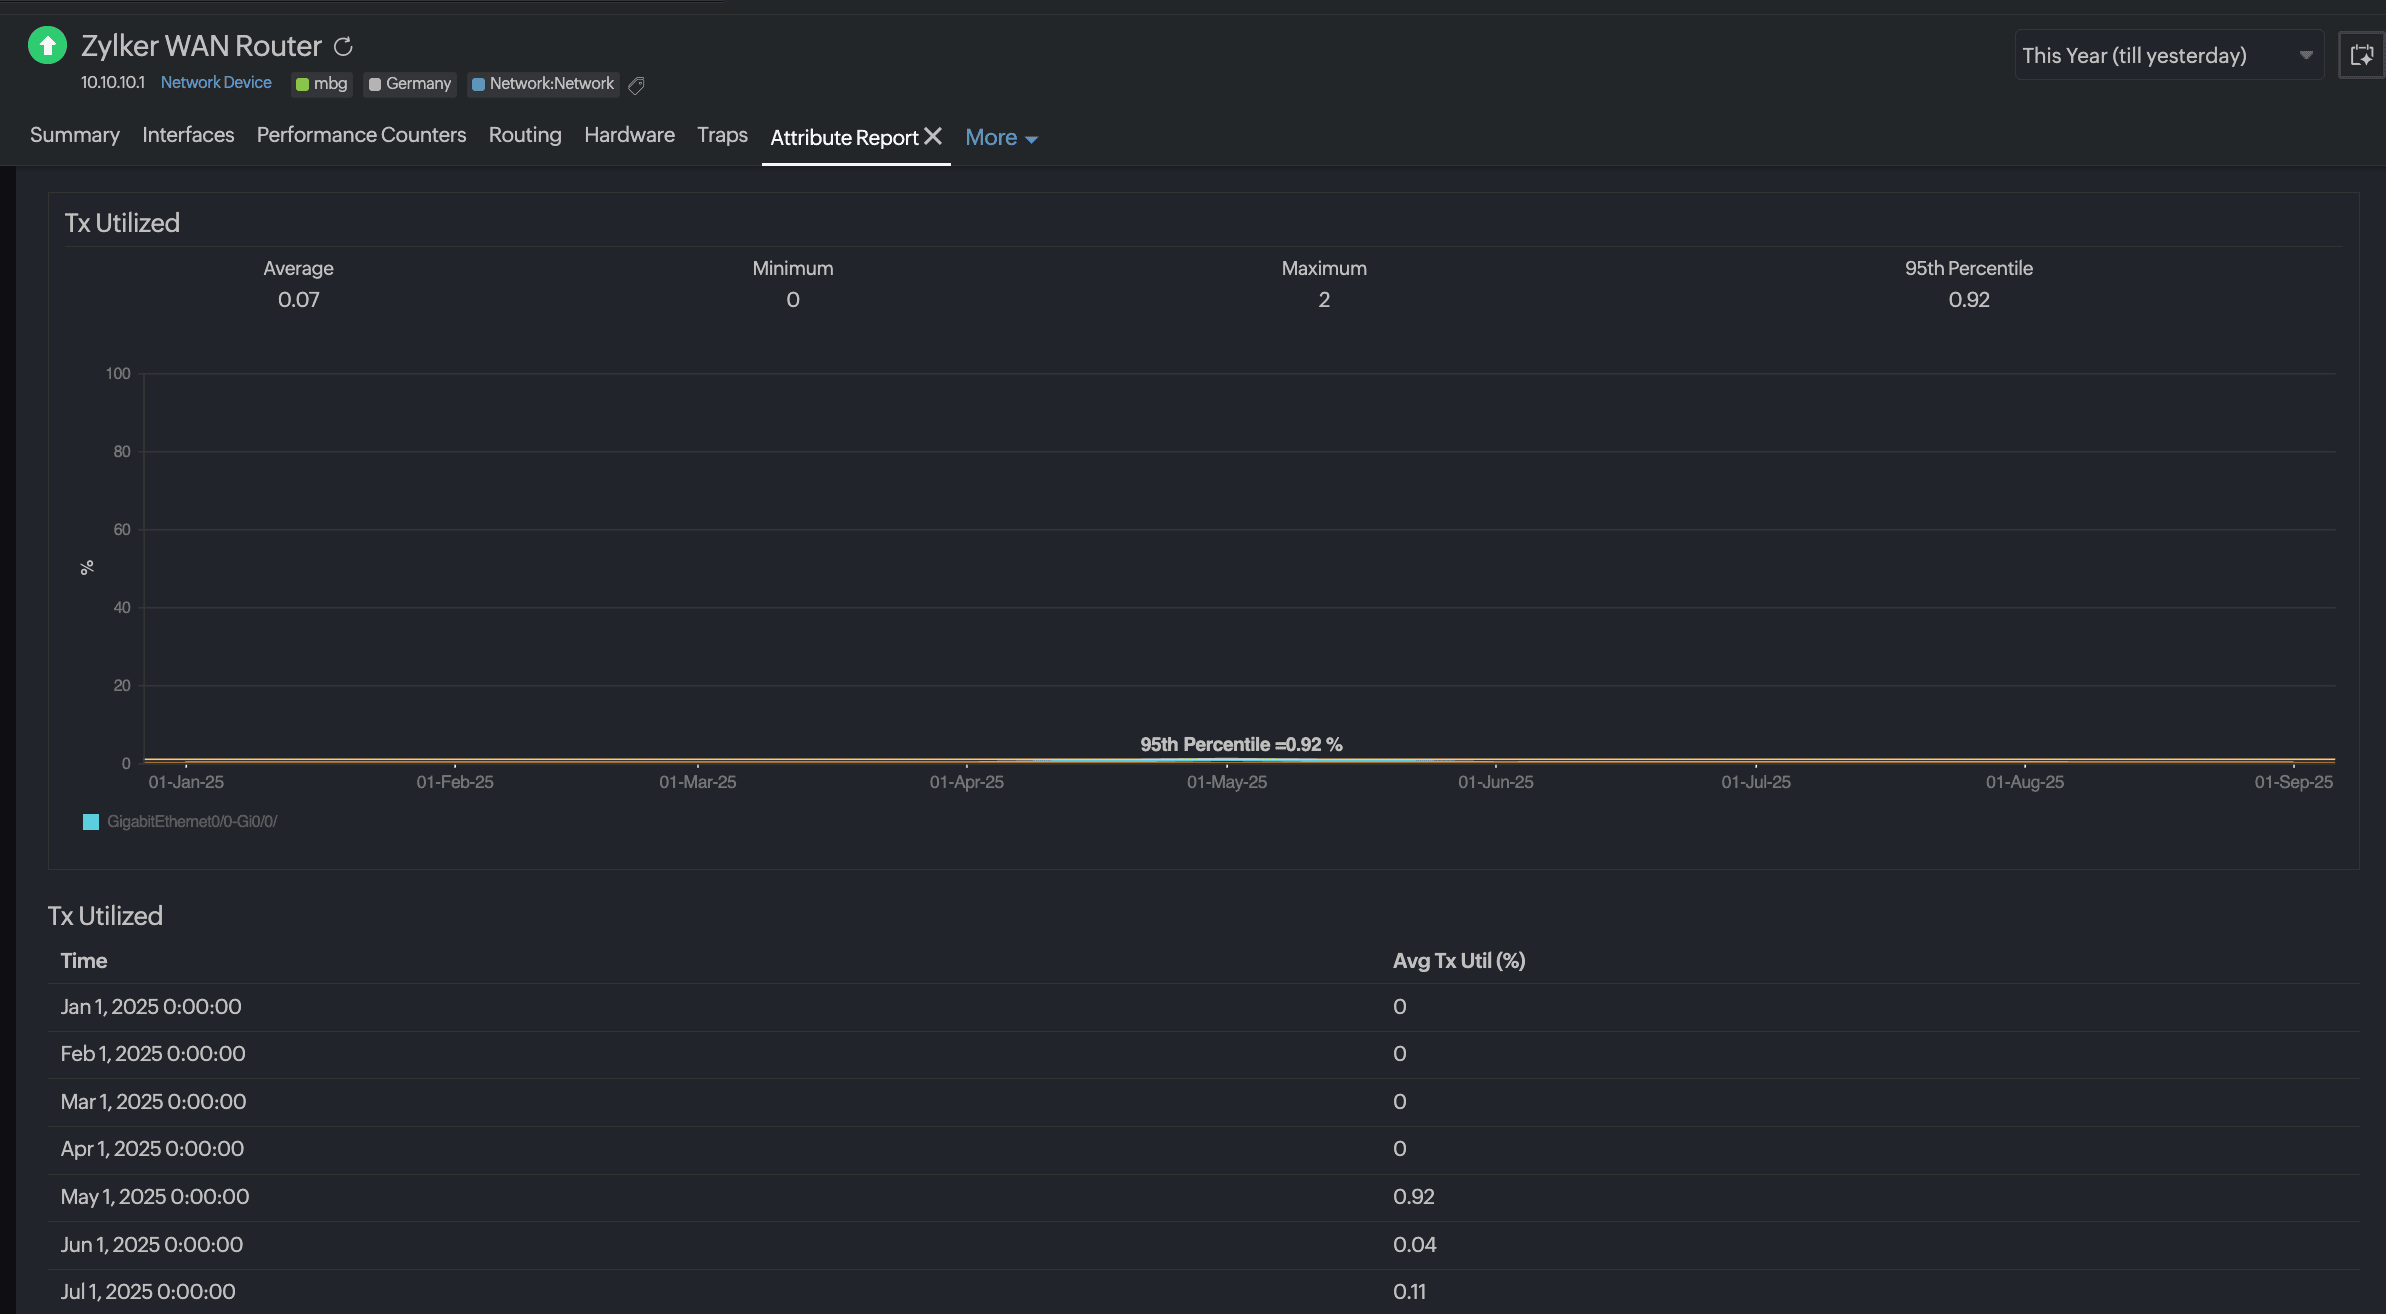Image resolution: width=2386 pixels, height=1314 pixels.
Task: View the Traps tab
Action: point(722,135)
